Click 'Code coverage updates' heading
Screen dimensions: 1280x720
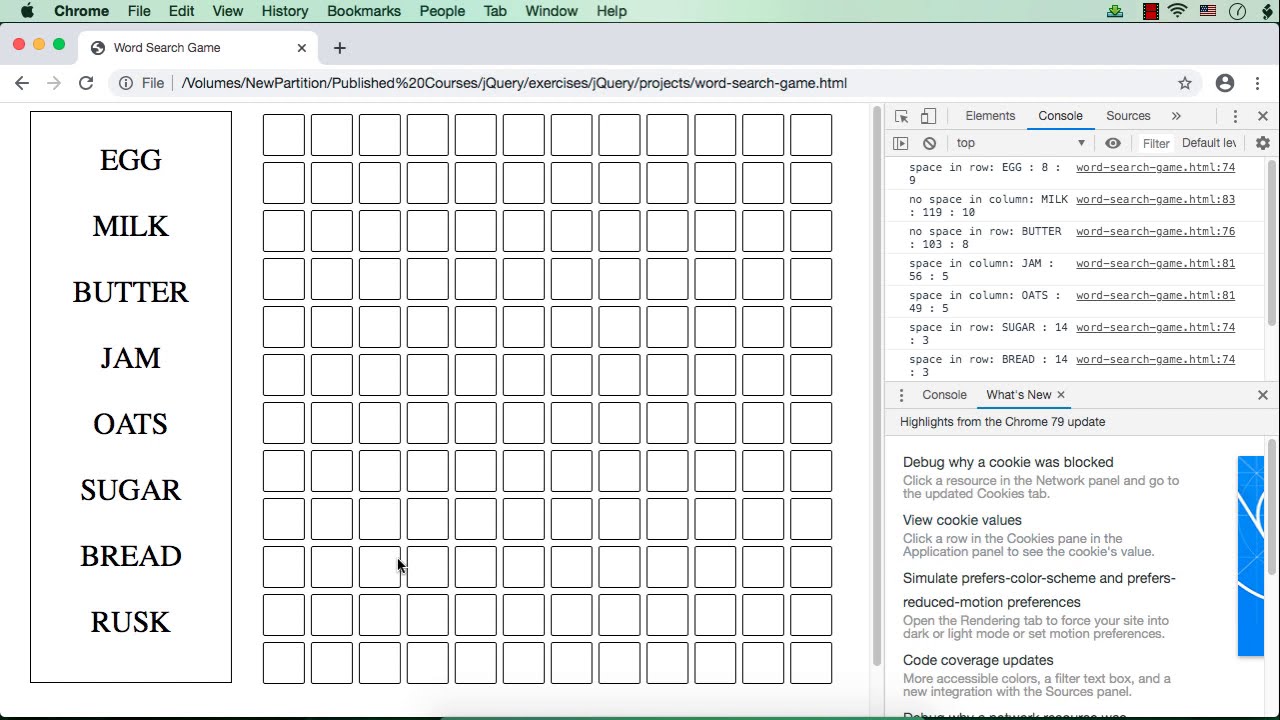(x=978, y=660)
